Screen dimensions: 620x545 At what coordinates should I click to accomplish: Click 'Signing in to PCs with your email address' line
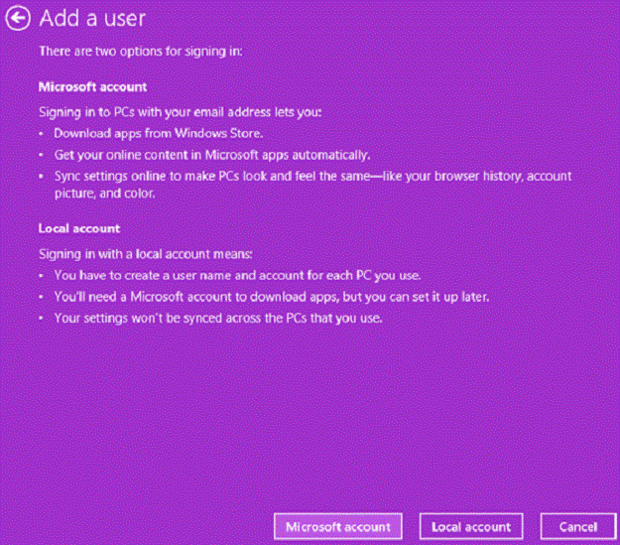click(x=180, y=112)
